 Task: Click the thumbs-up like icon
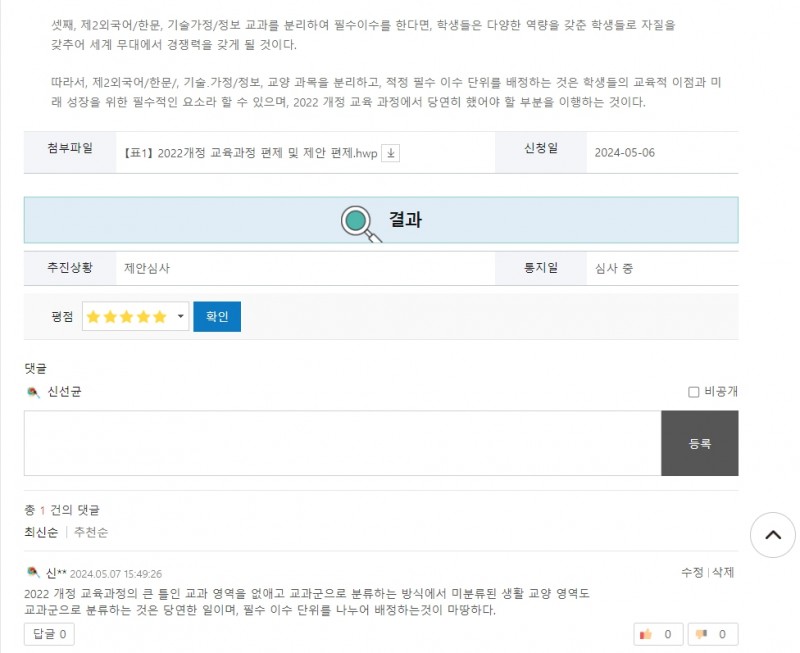point(646,634)
